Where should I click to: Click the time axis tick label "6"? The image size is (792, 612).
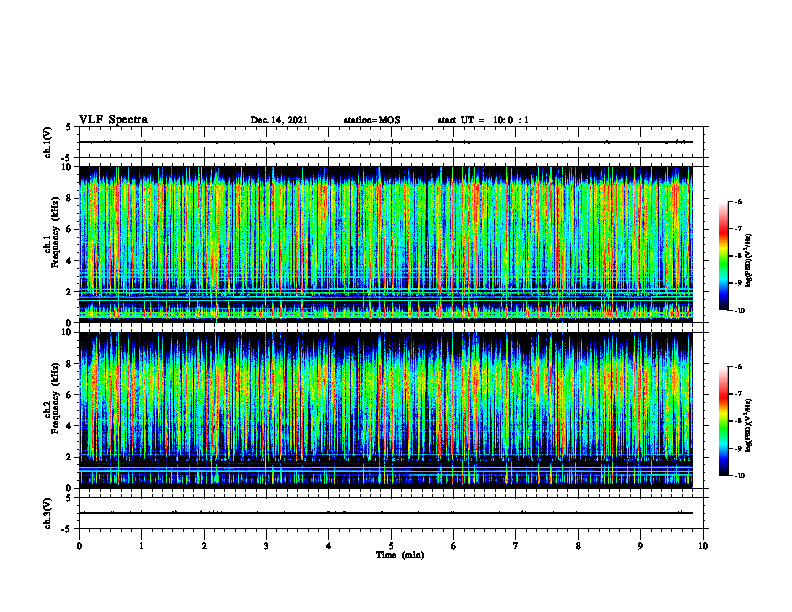454,546
